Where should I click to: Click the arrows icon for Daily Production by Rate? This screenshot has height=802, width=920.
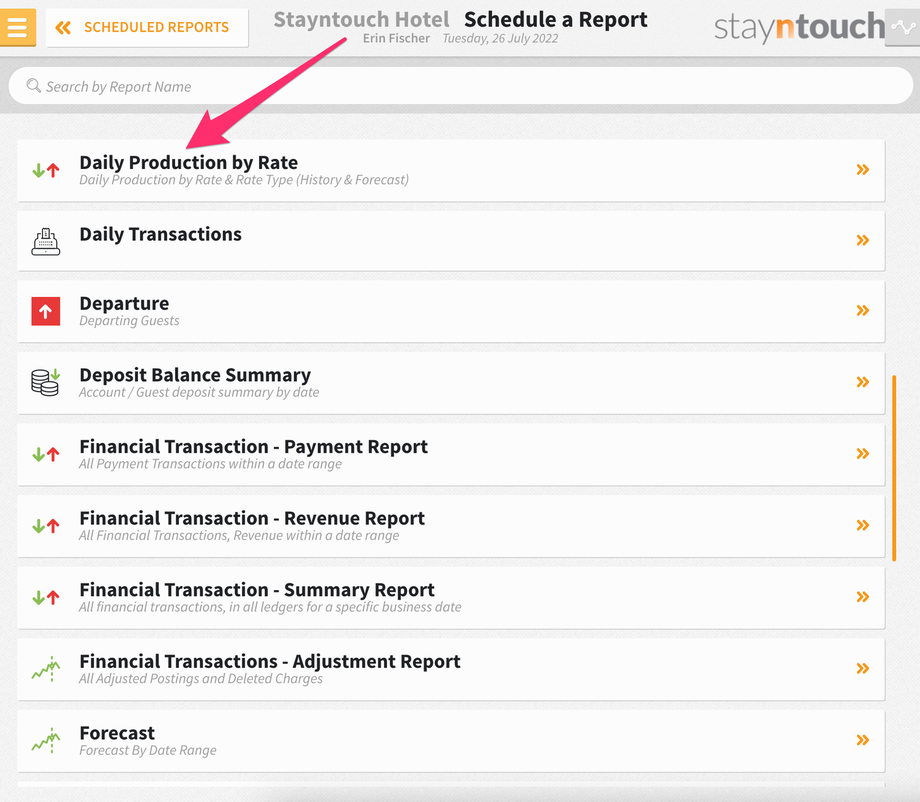[46, 170]
